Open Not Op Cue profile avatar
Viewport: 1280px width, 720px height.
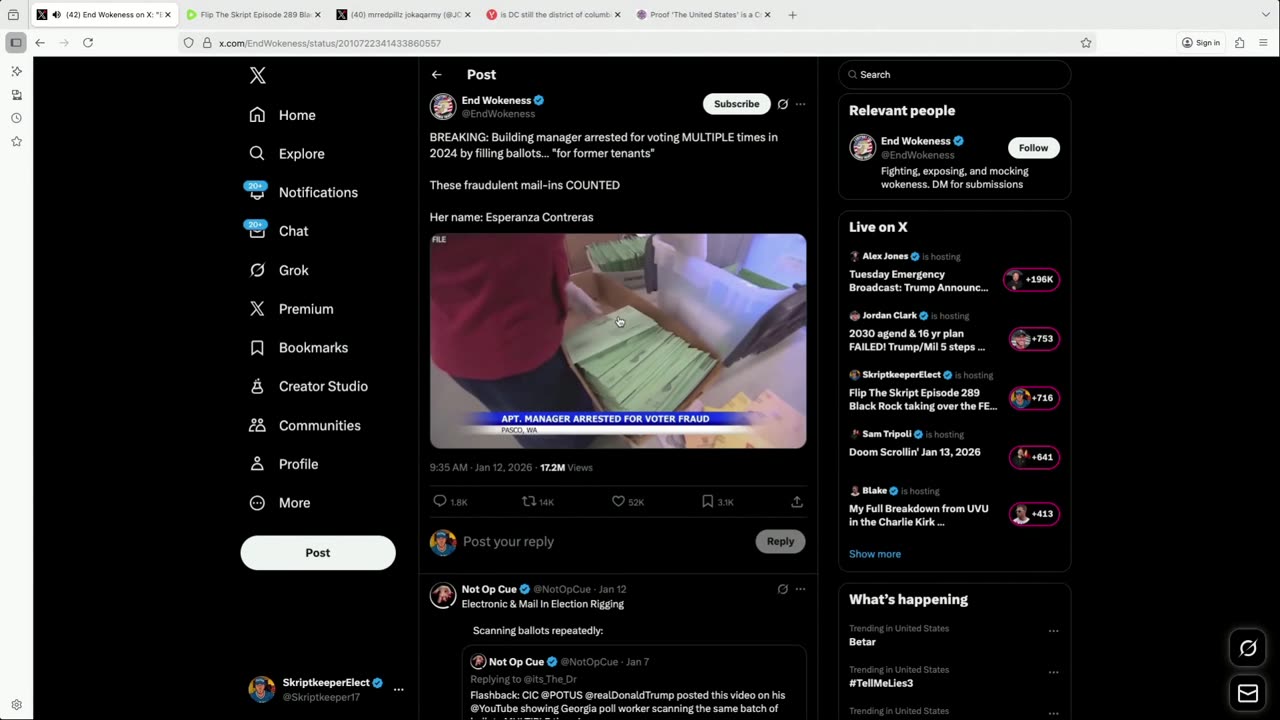443,596
